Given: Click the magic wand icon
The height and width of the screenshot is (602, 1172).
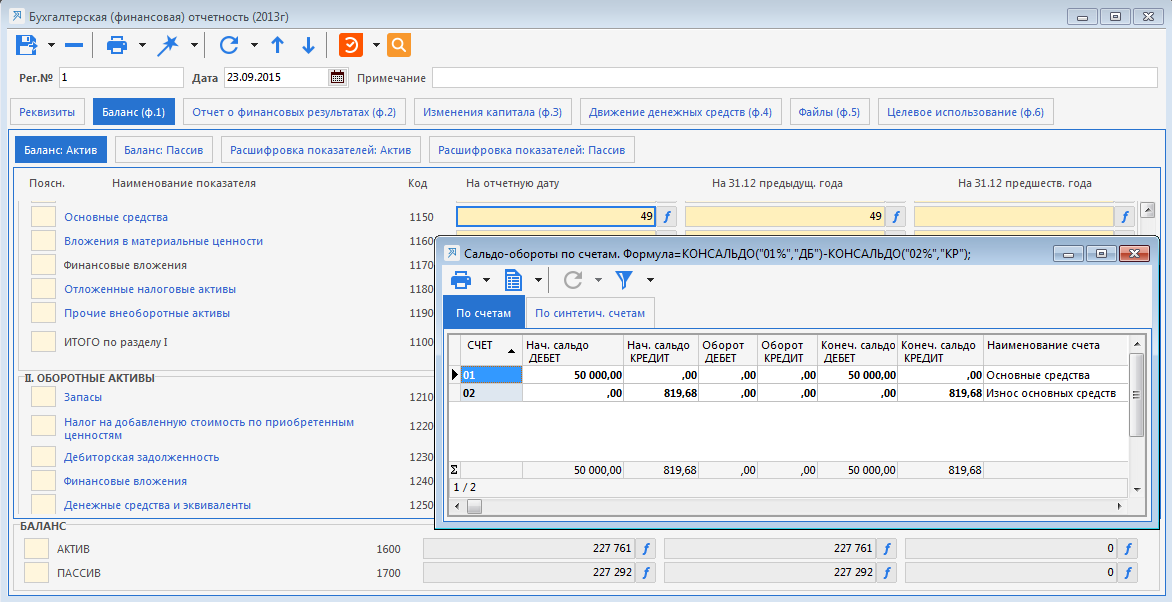Looking at the screenshot, I should 167,45.
